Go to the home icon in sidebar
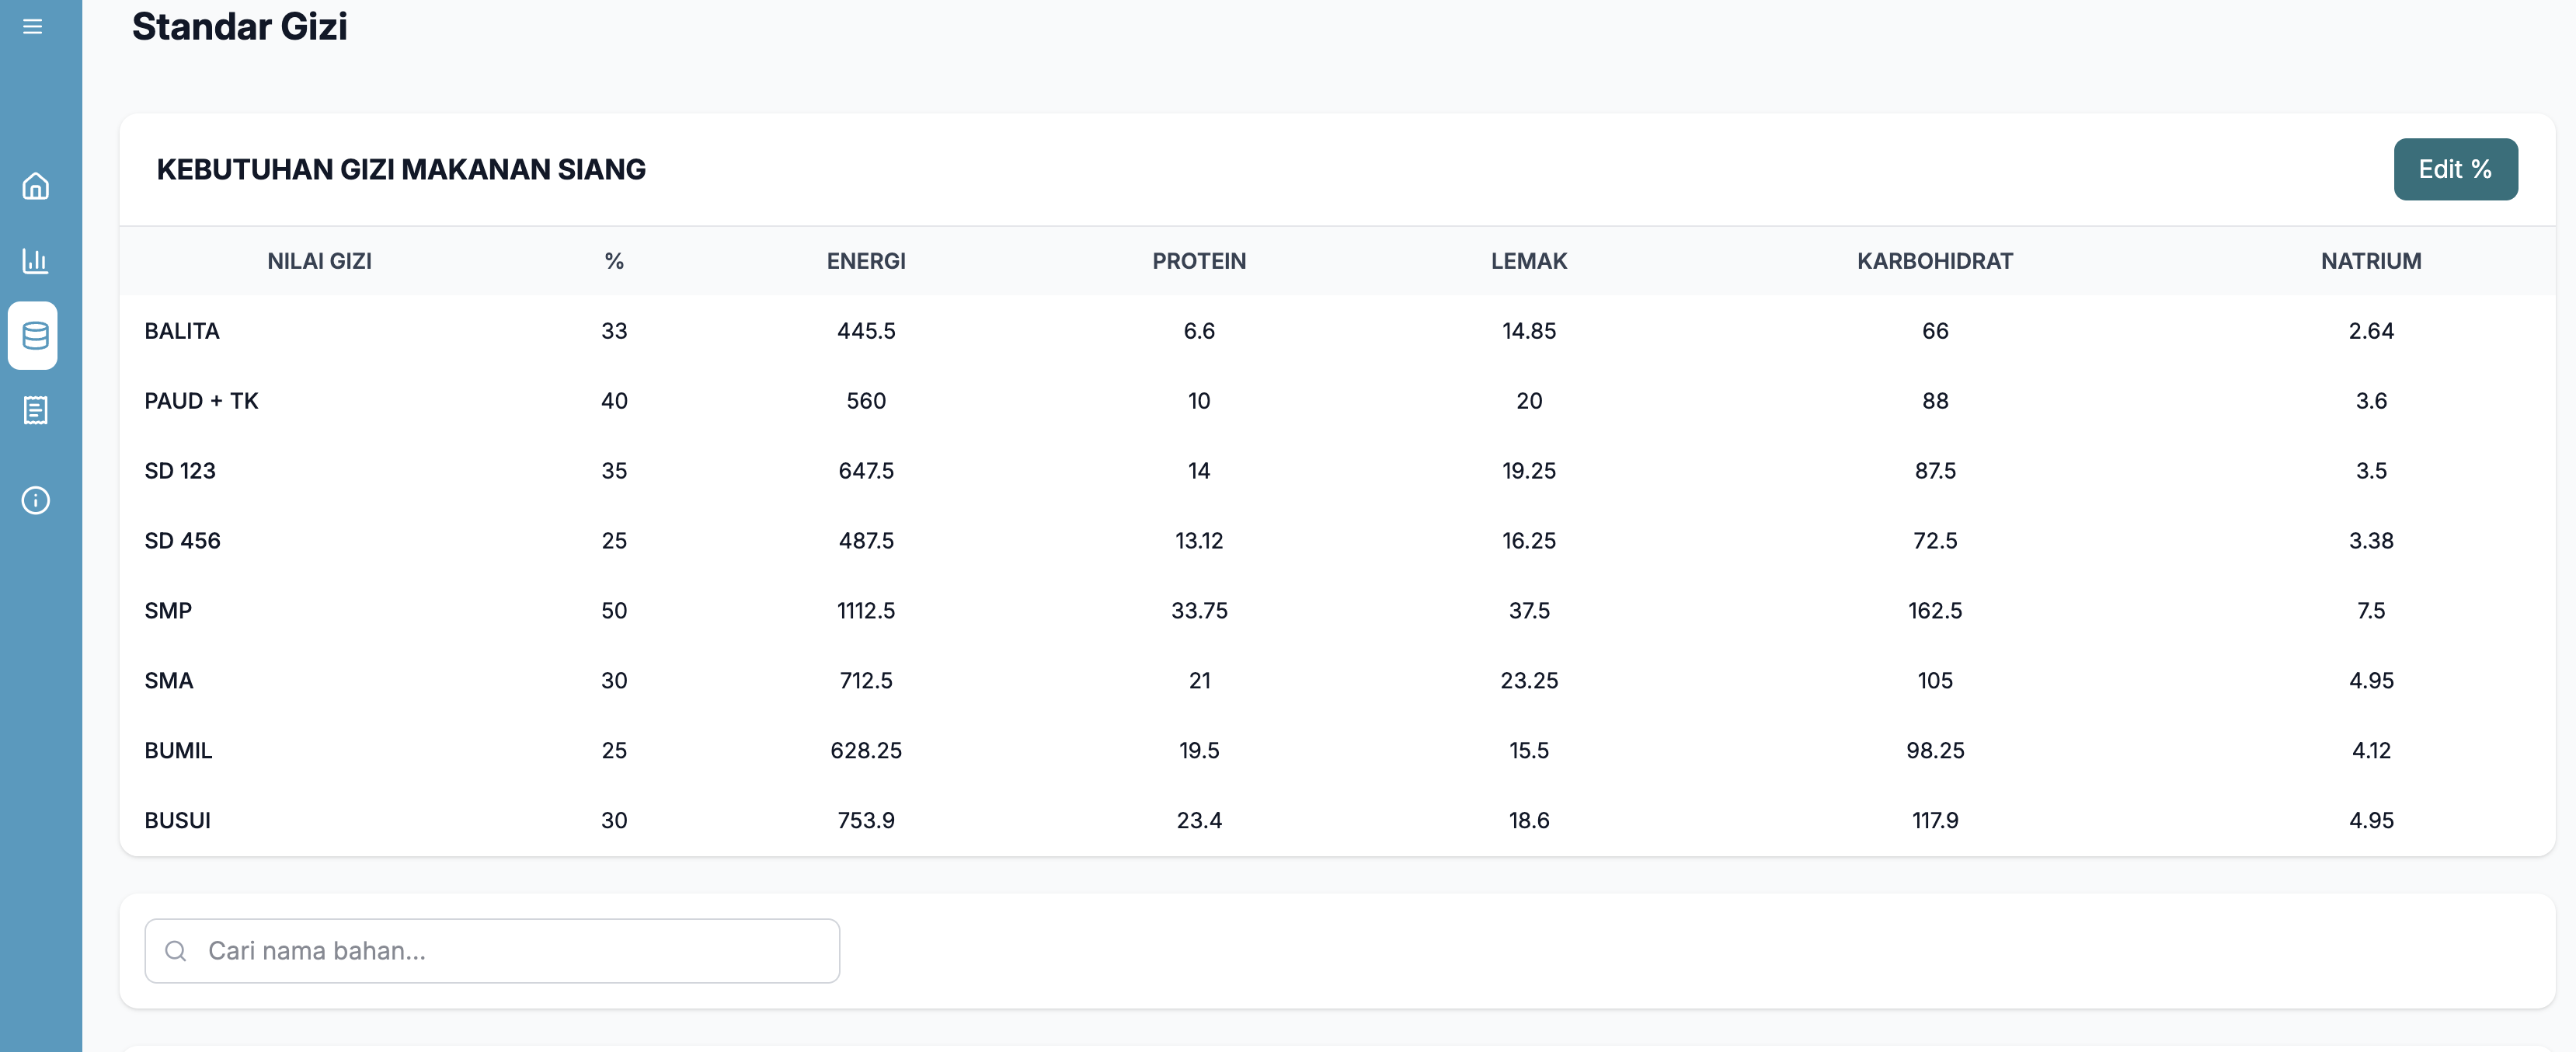The image size is (2576, 1052). pos(35,186)
